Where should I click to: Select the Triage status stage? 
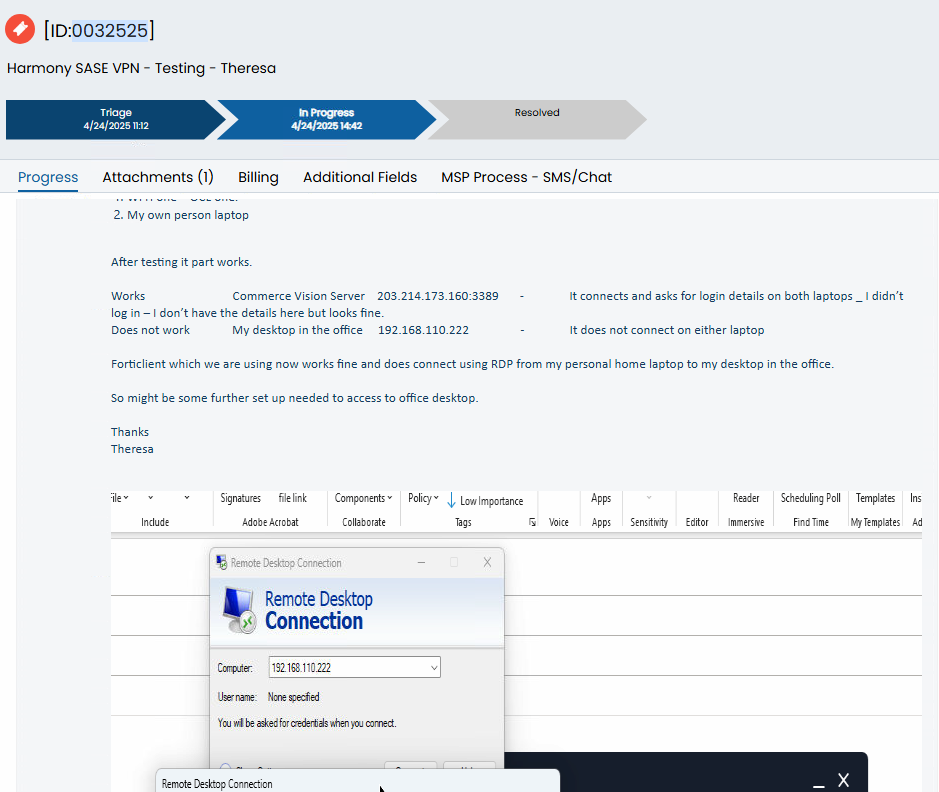coord(114,119)
